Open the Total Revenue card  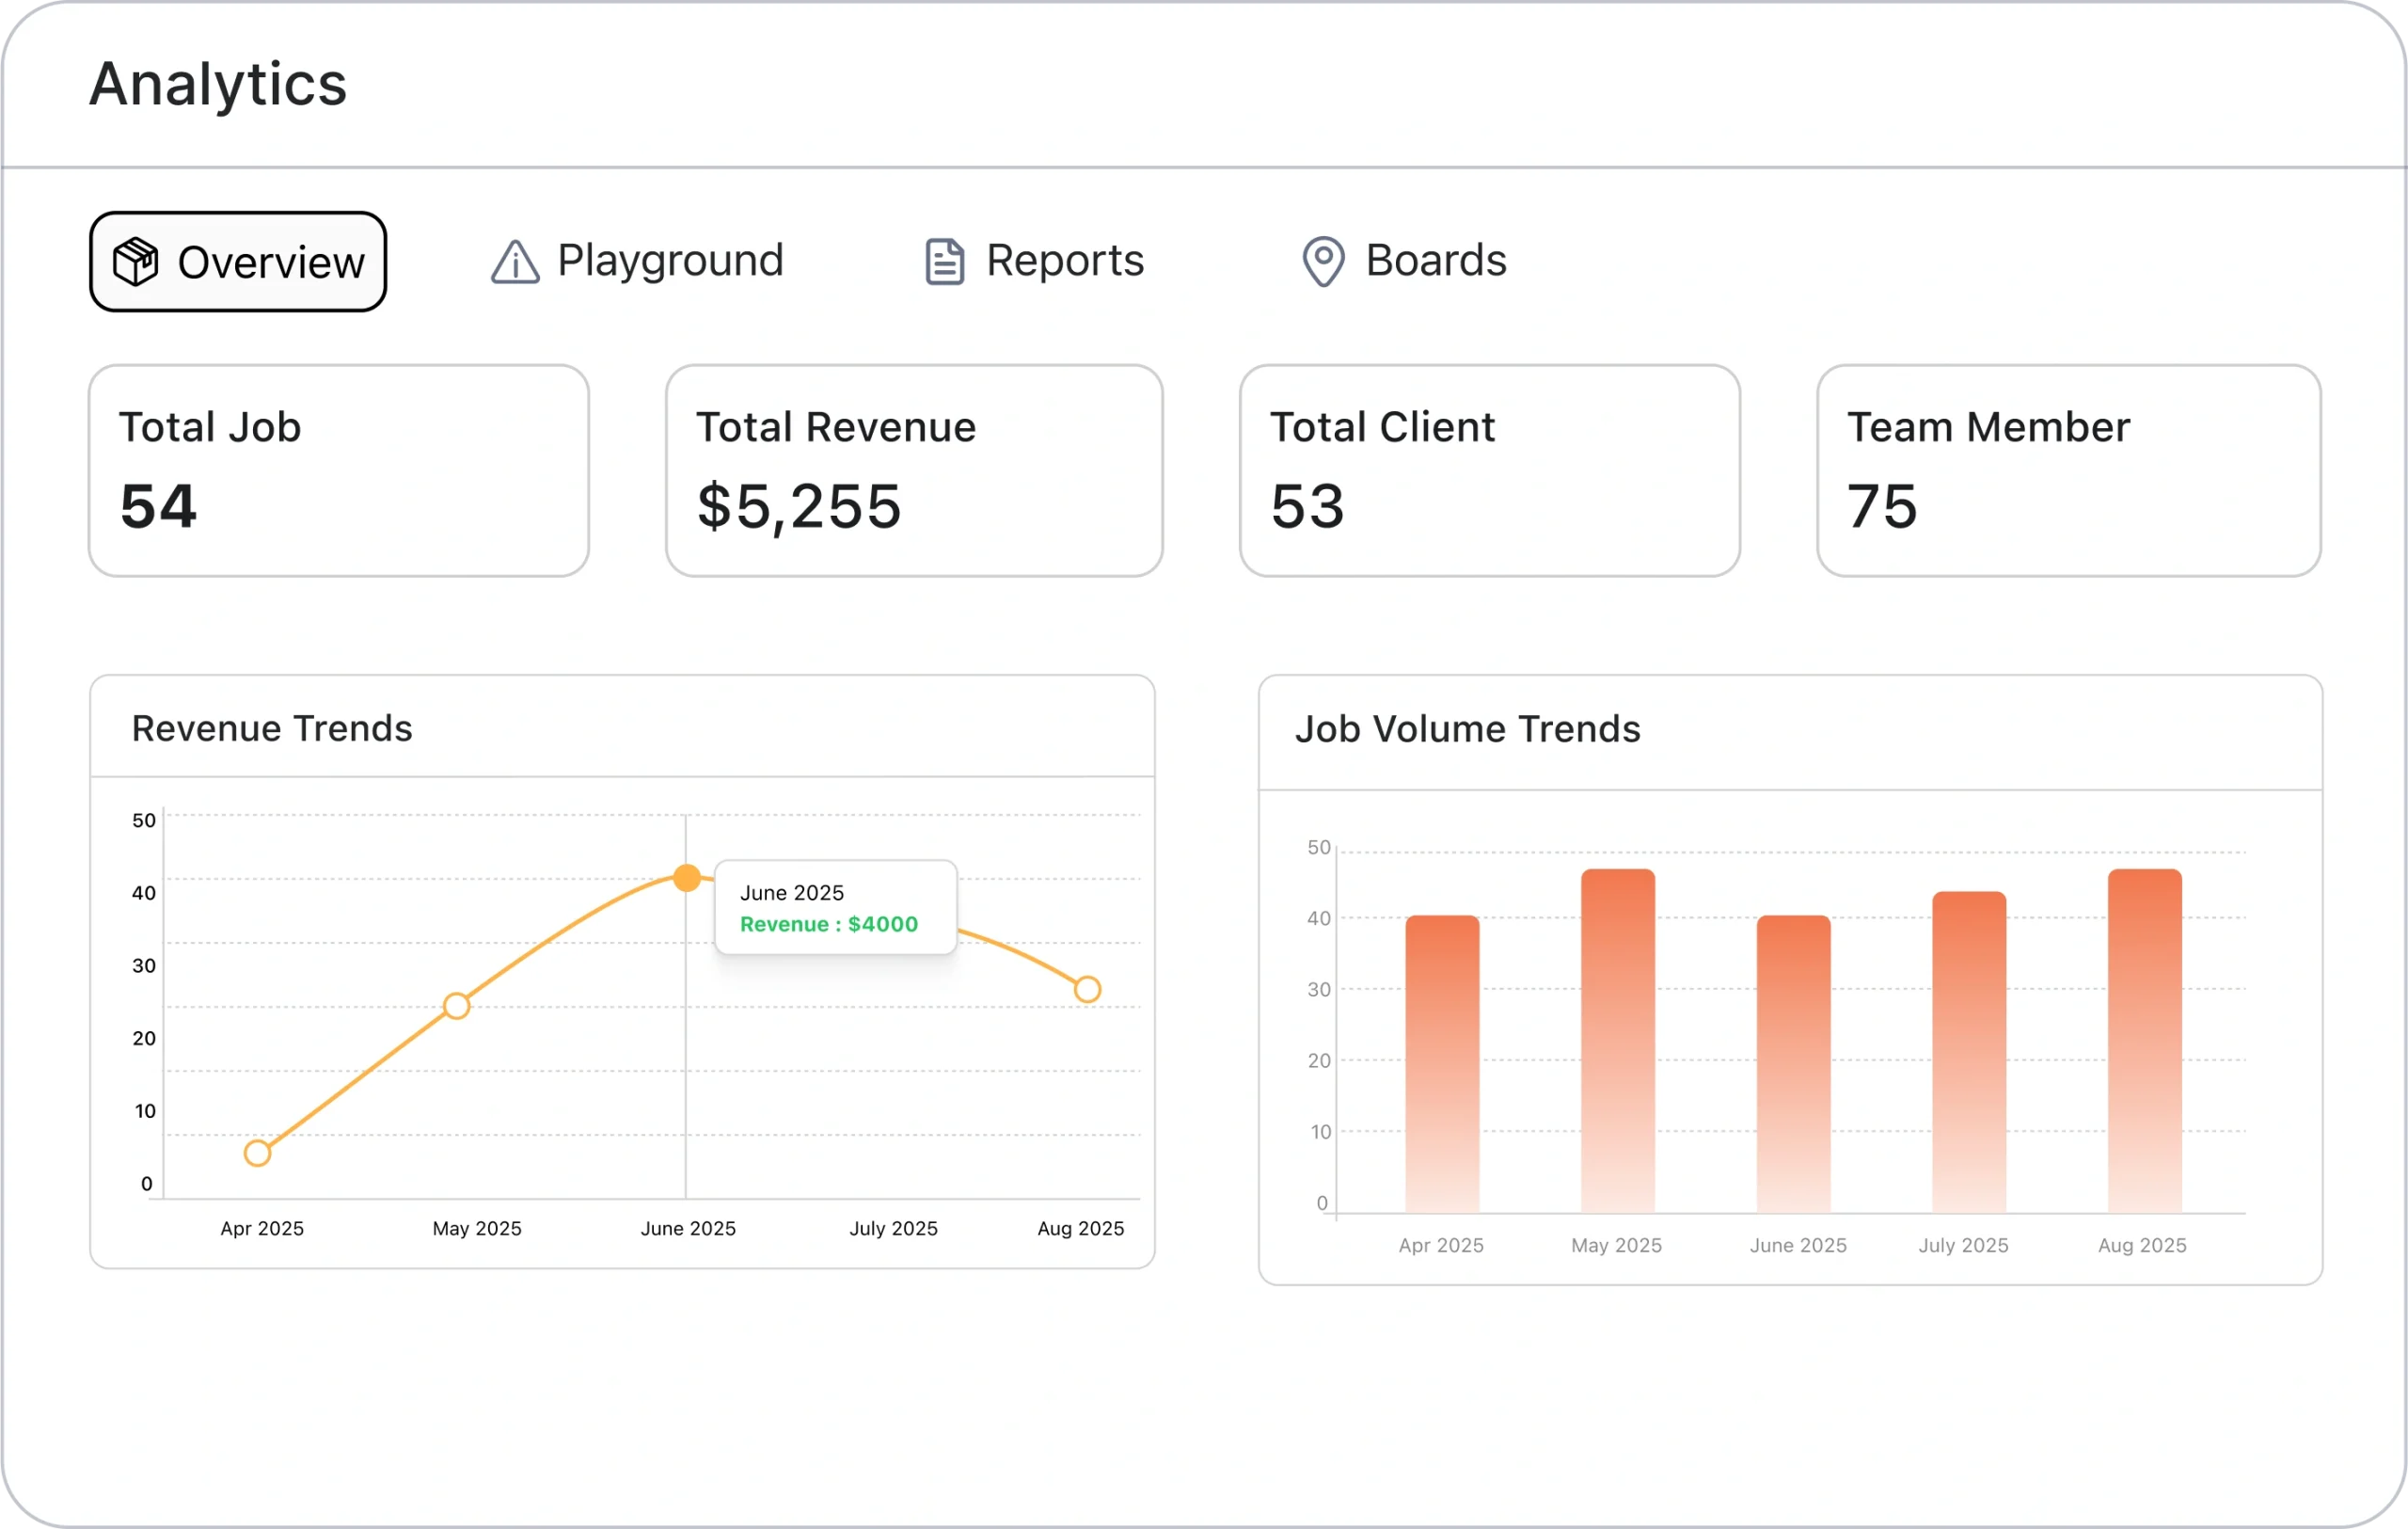point(914,471)
